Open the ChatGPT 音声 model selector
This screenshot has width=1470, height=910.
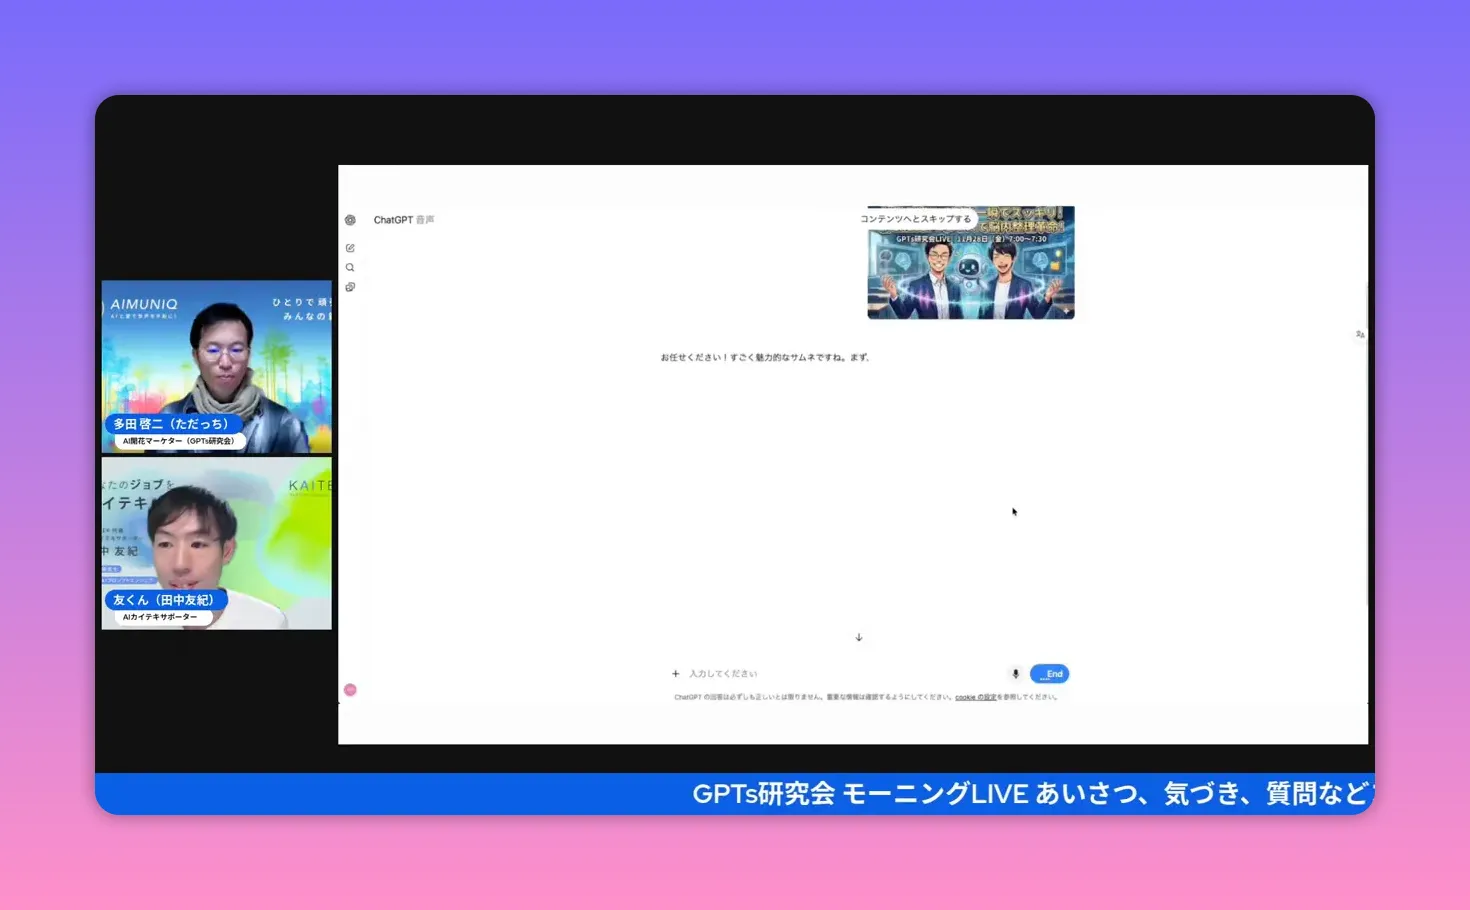coord(404,220)
